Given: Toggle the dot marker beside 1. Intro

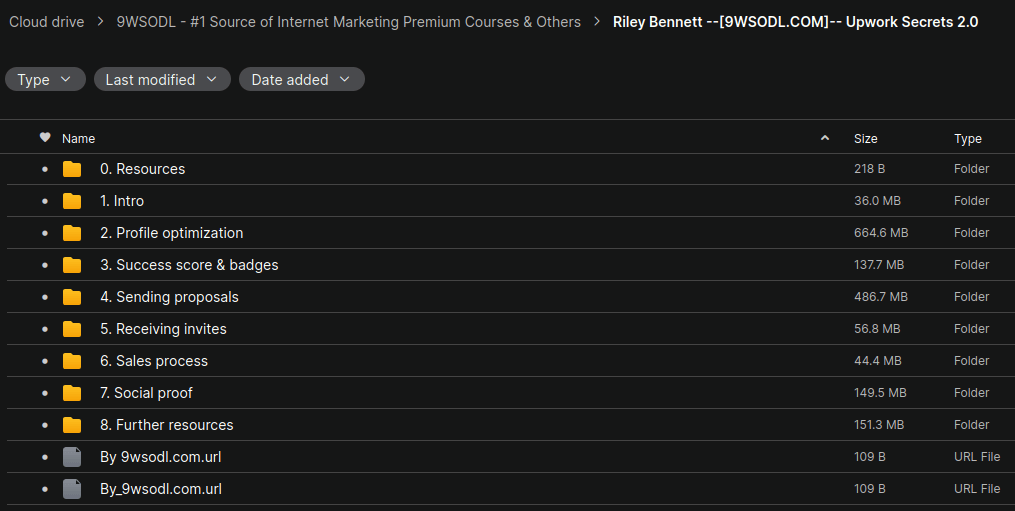Looking at the screenshot, I should click(x=45, y=201).
